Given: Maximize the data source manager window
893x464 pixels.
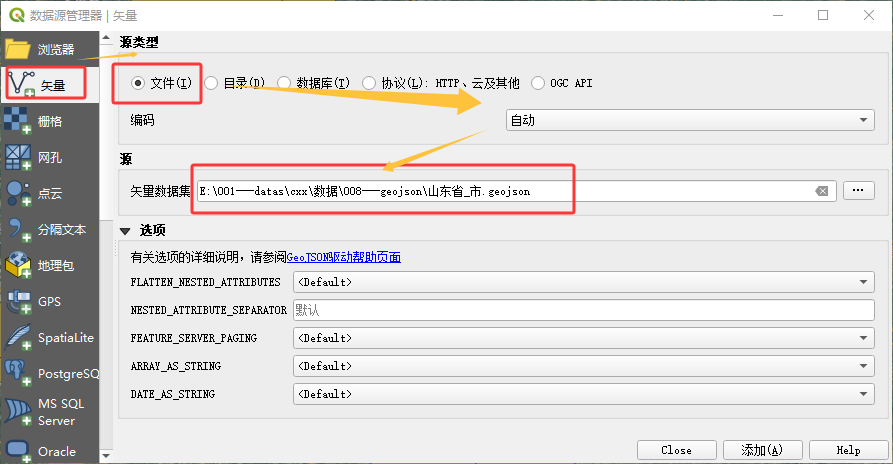Looking at the screenshot, I should click(x=823, y=15).
